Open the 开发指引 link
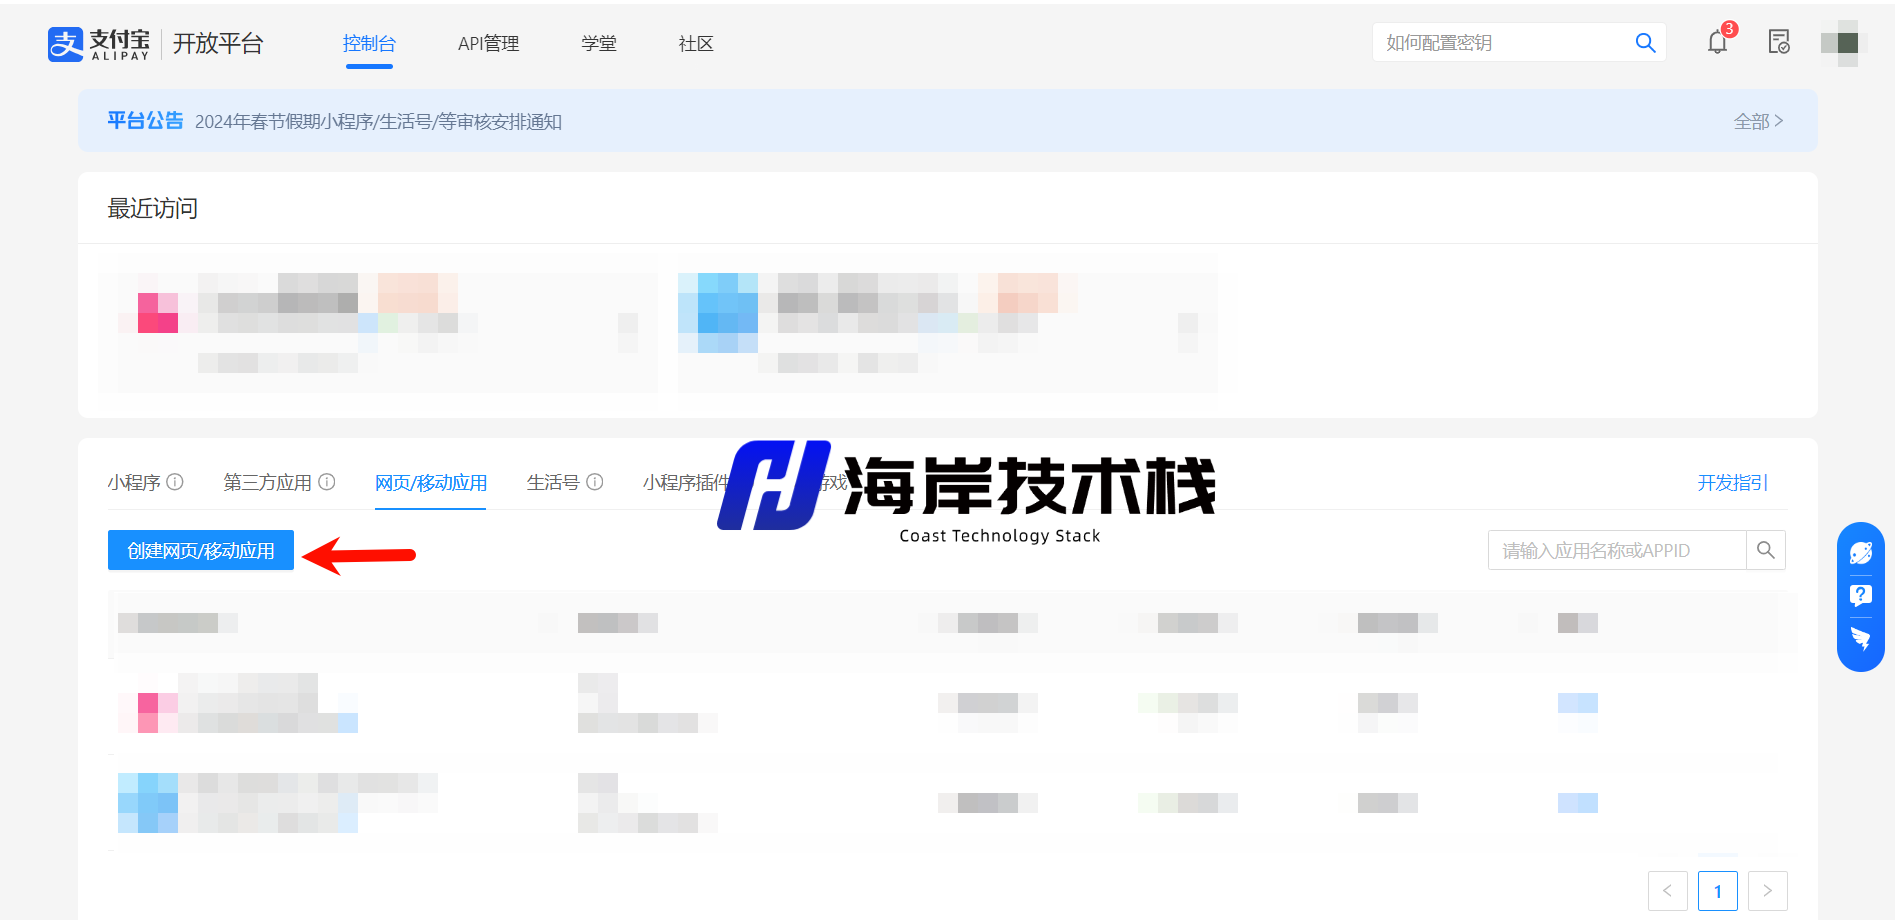Viewport: 1895px width, 920px height. pyautogui.click(x=1732, y=483)
